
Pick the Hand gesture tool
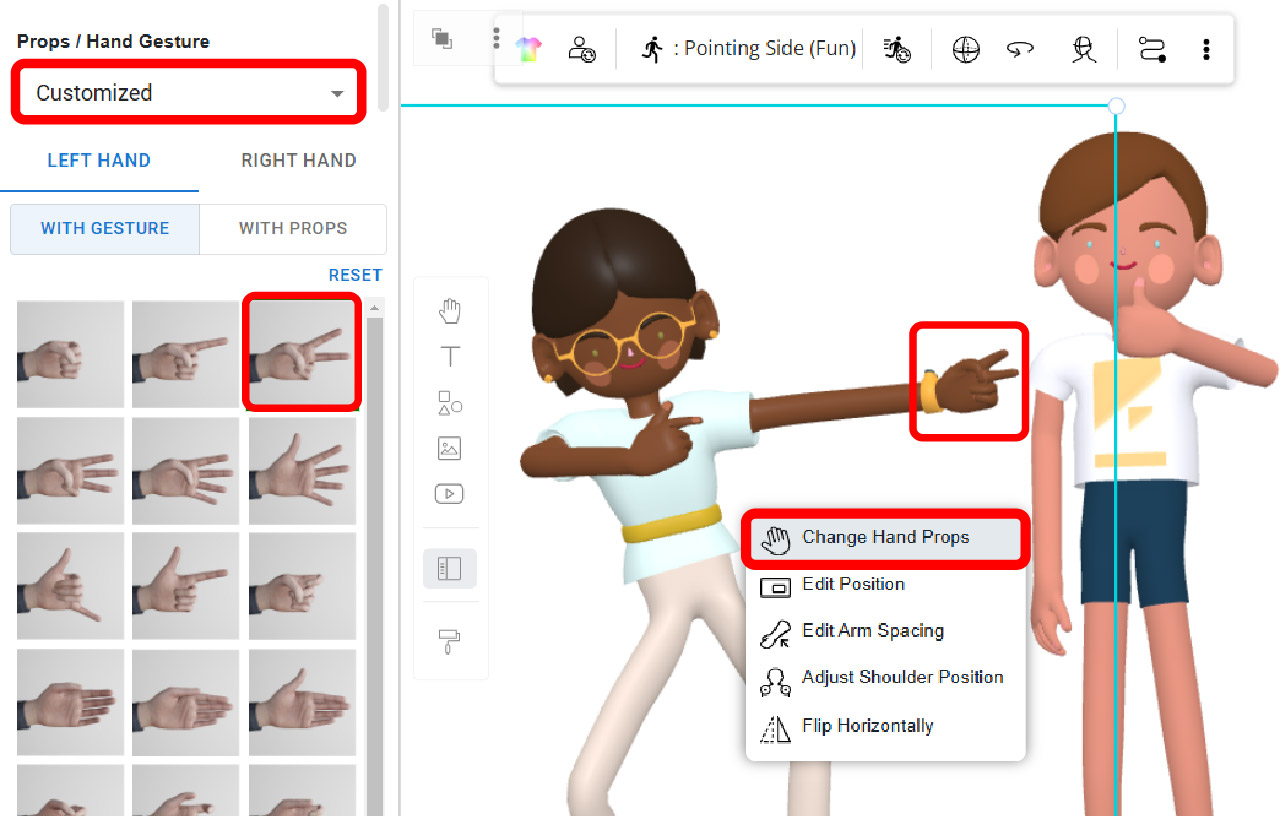tap(450, 310)
